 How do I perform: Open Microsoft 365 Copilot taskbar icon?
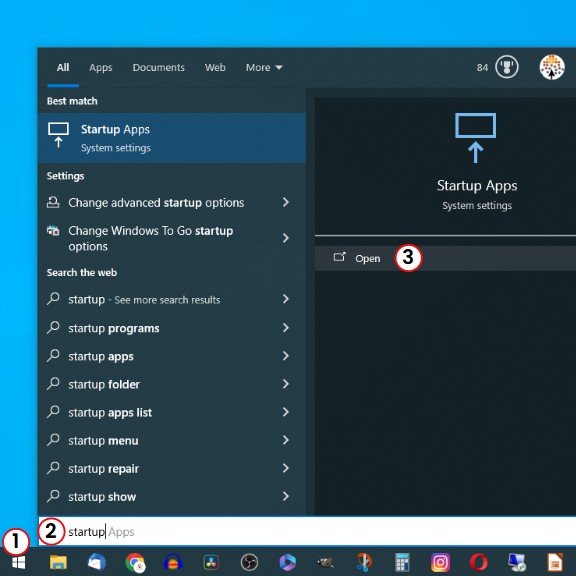[288, 562]
